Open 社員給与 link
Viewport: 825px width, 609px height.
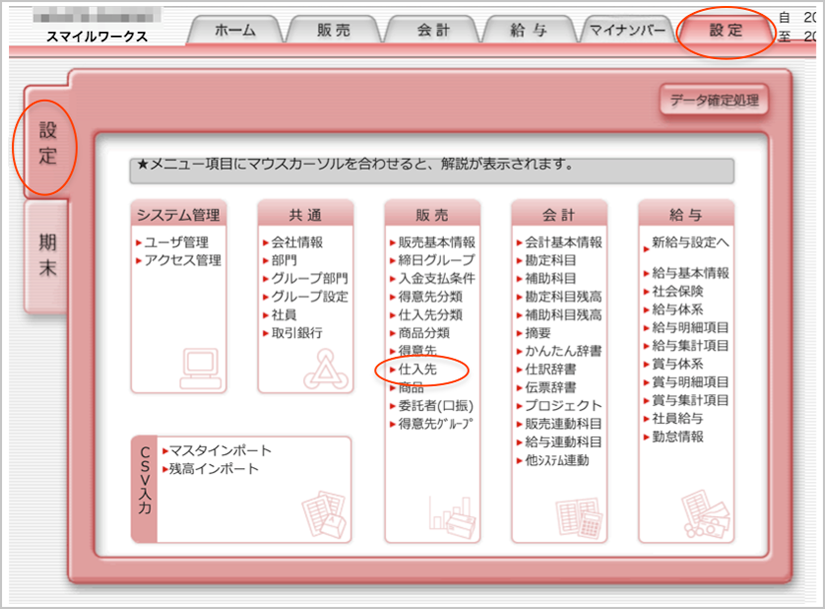pyautogui.click(x=678, y=418)
